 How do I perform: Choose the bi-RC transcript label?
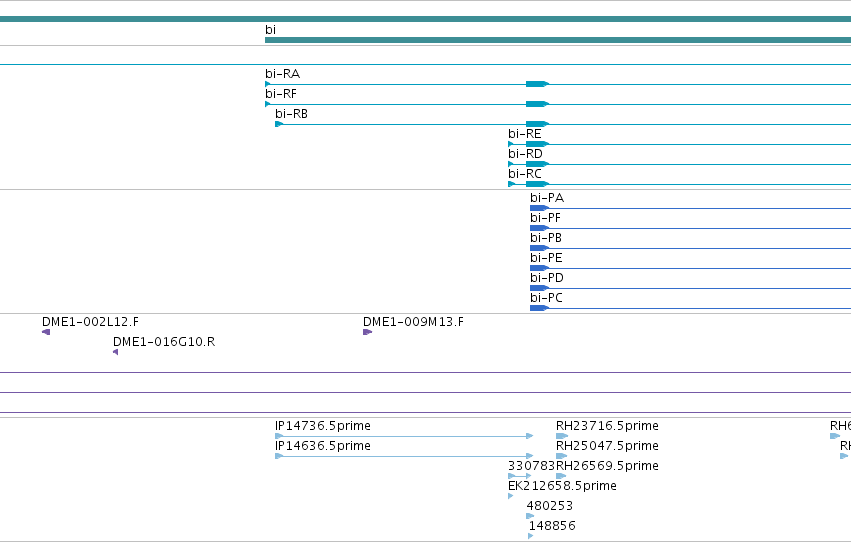coord(524,174)
